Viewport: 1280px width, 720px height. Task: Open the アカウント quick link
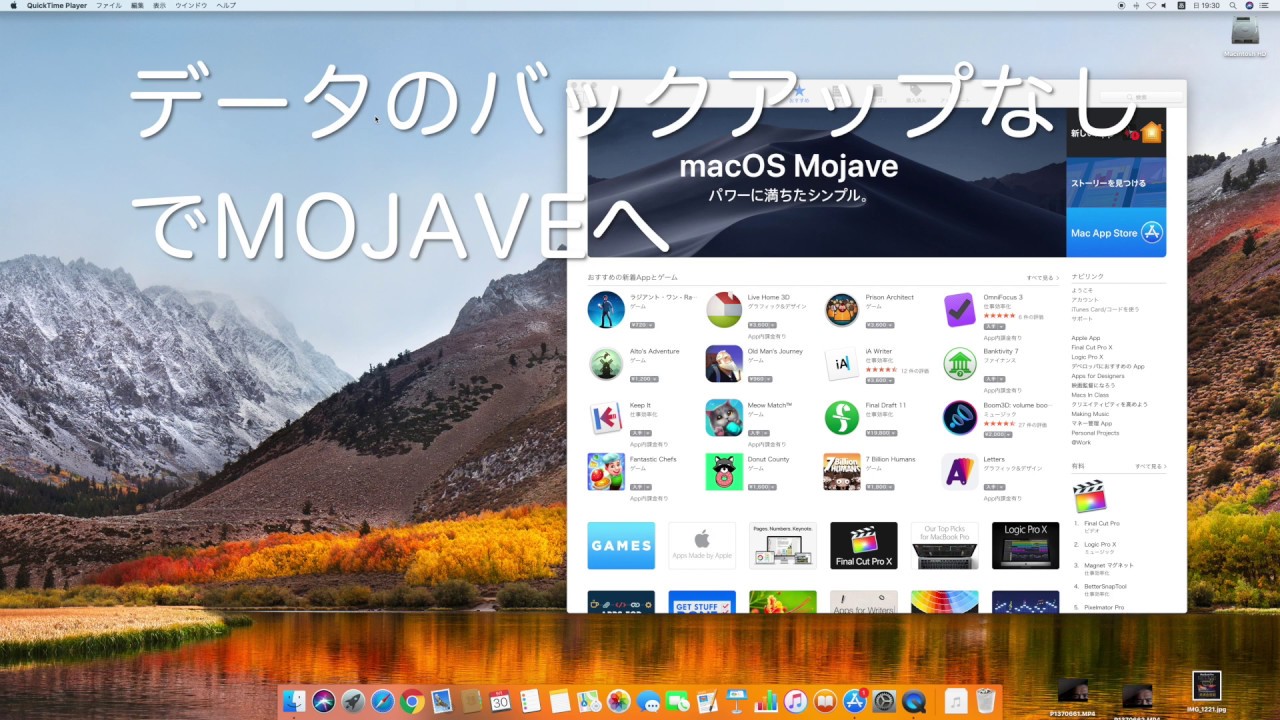tap(1085, 300)
